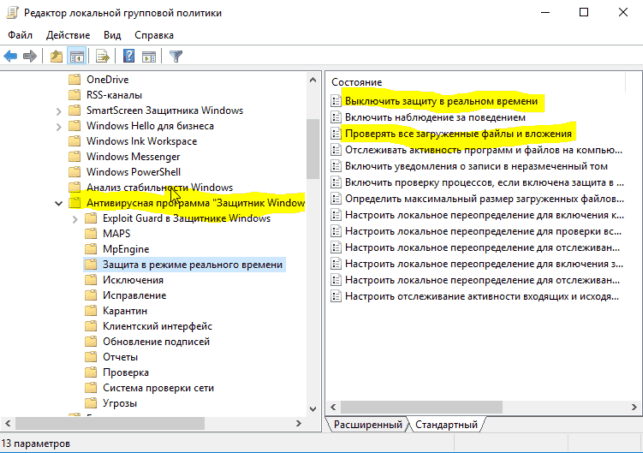Click policy list horizontal scrollbar thumb
The height and width of the screenshot is (453, 643).
(422, 407)
